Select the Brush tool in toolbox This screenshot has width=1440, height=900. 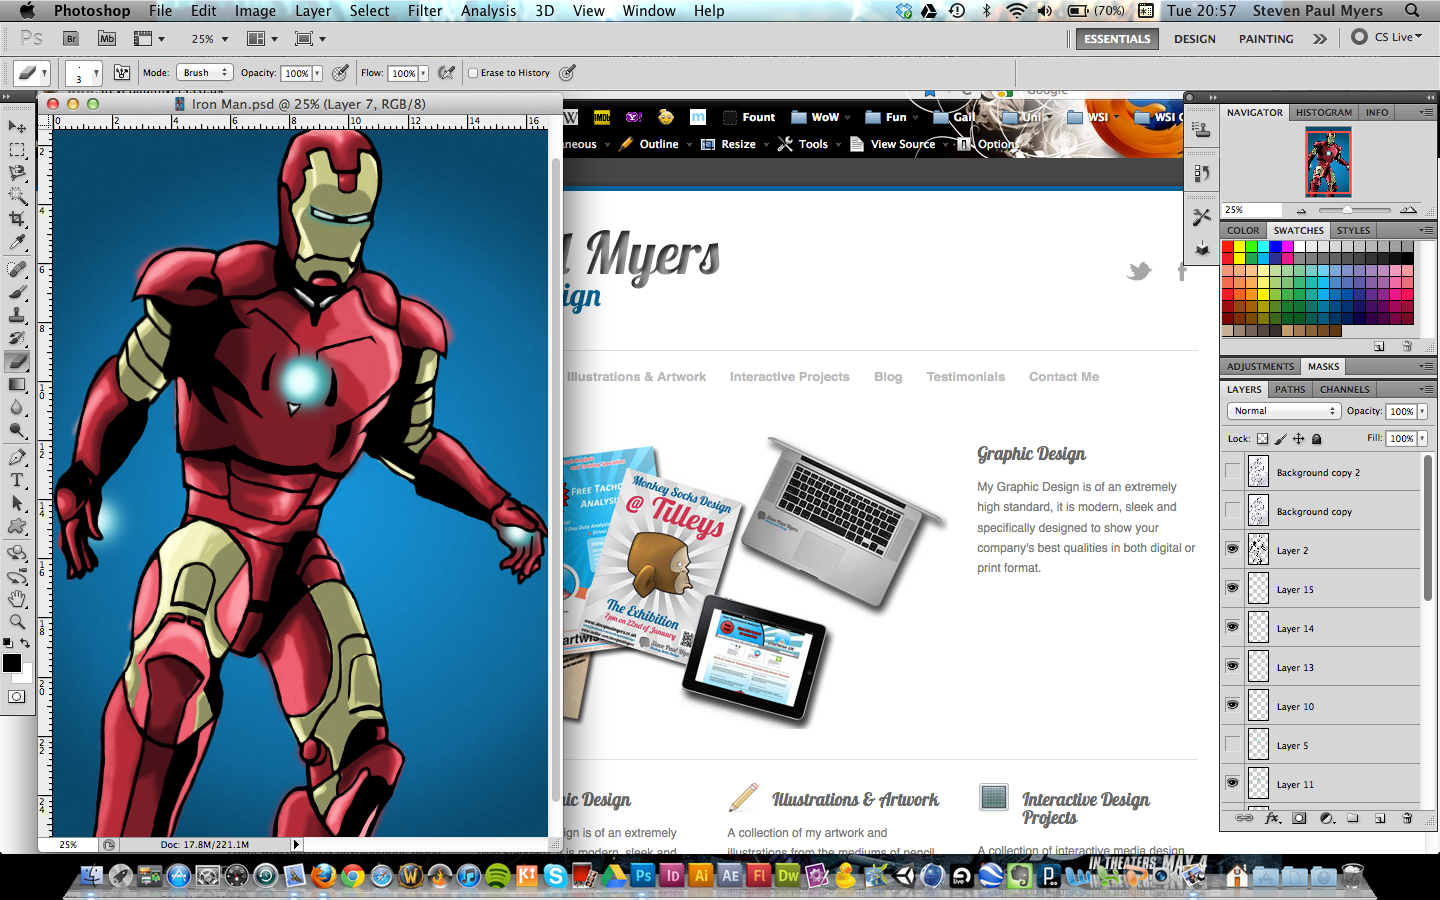pyautogui.click(x=17, y=293)
